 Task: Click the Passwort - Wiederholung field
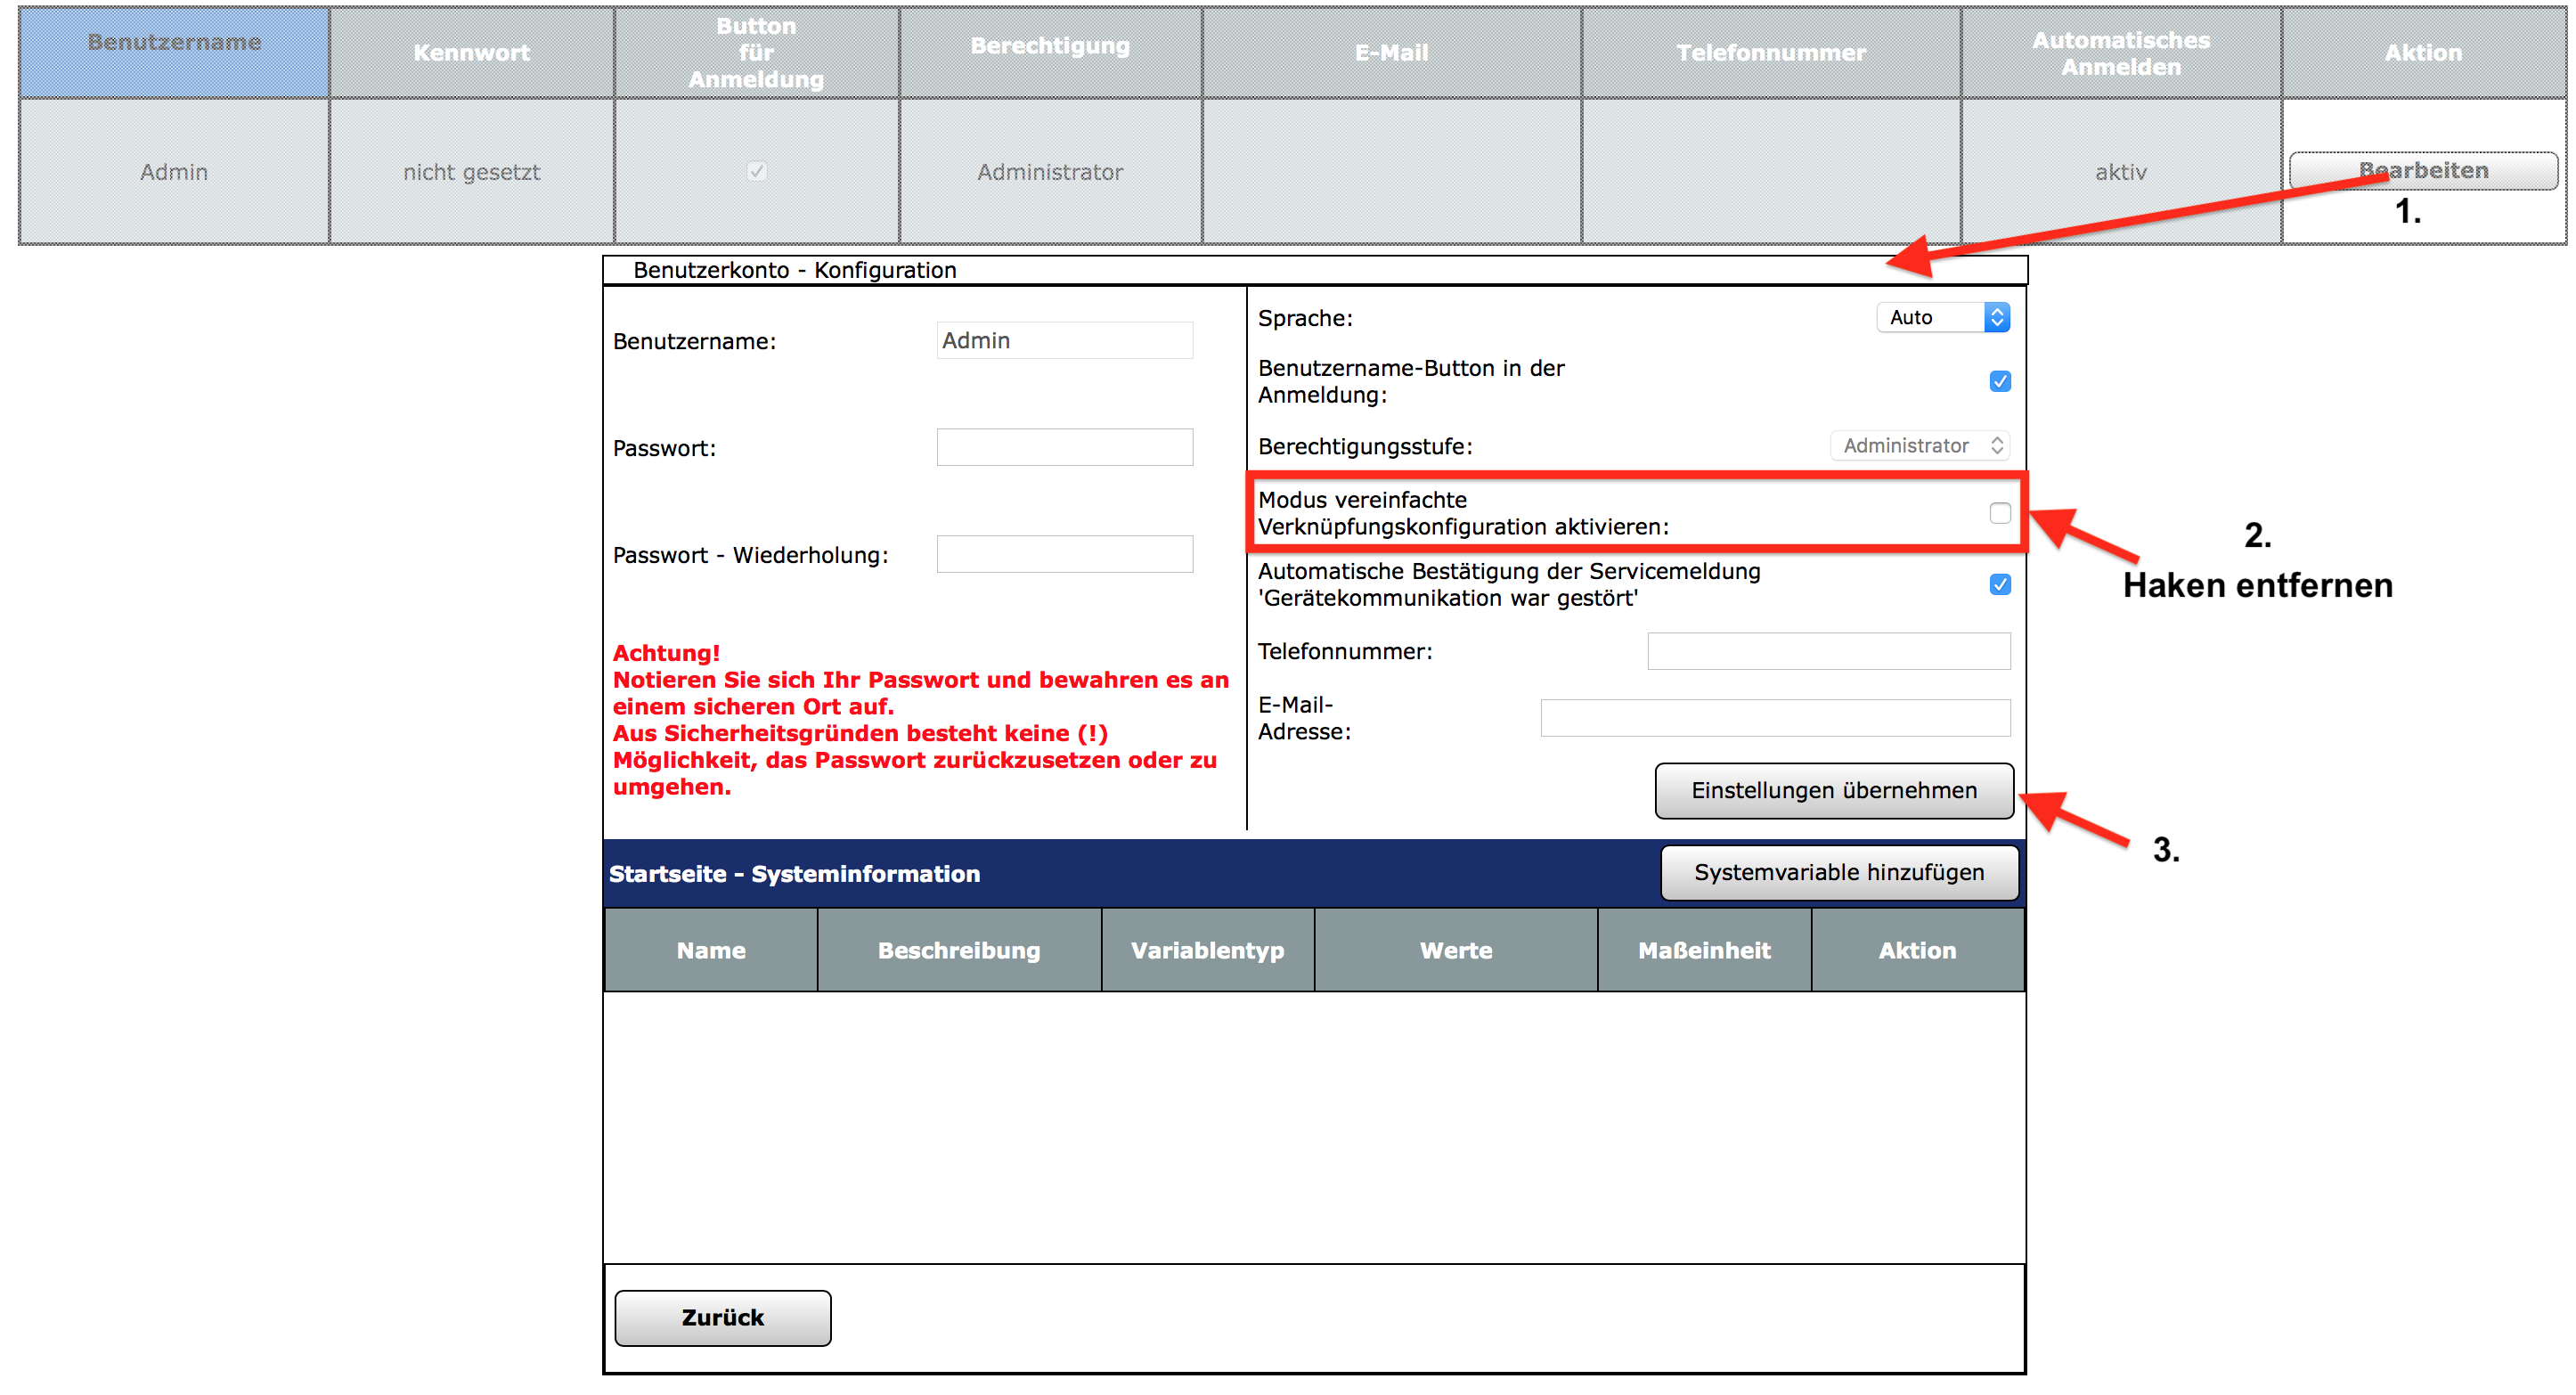(1064, 554)
